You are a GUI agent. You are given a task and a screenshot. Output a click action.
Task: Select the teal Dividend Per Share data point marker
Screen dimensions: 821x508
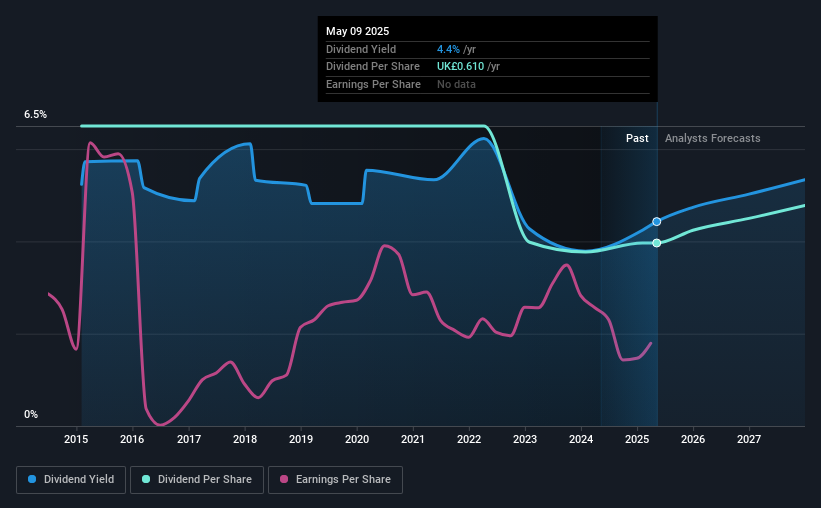tap(657, 243)
